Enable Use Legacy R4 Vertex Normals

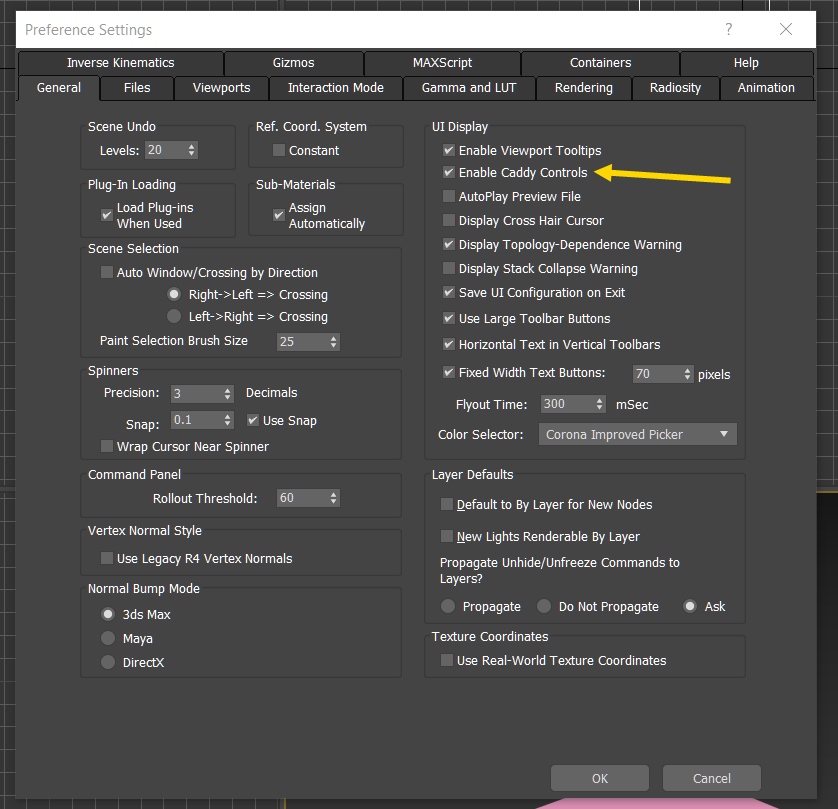click(107, 558)
